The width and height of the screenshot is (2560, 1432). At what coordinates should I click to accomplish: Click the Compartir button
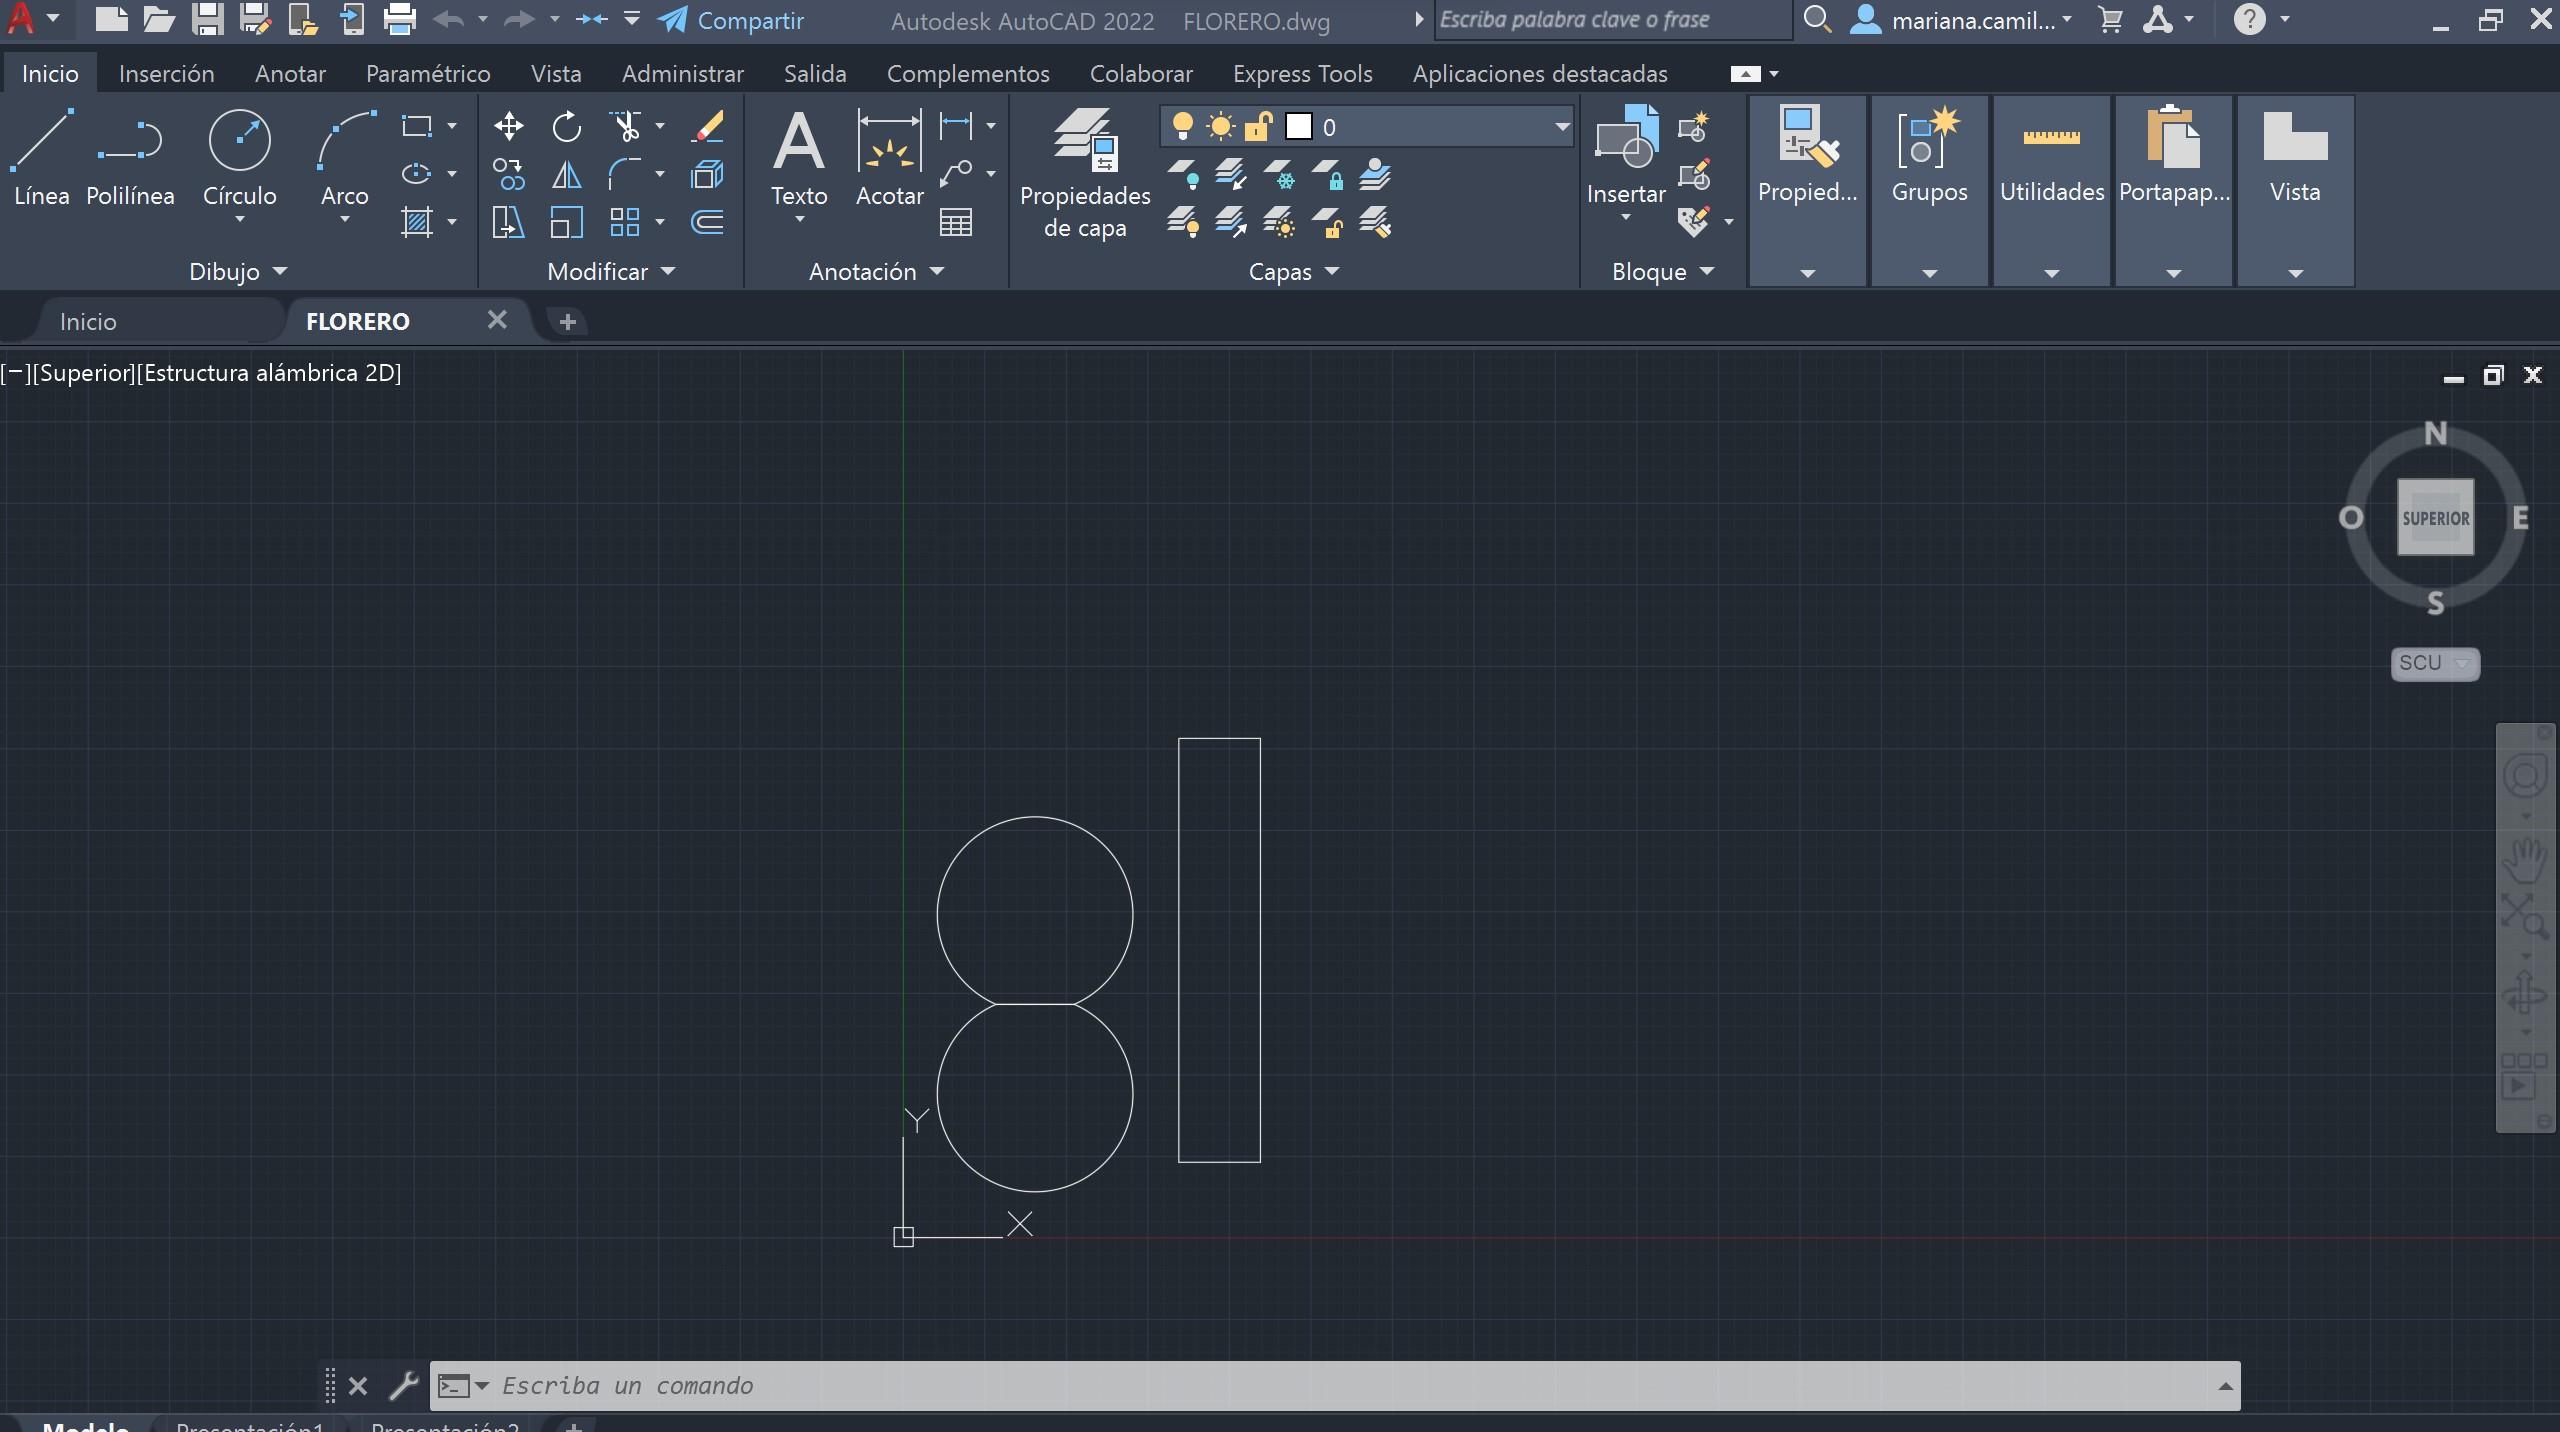732,20
